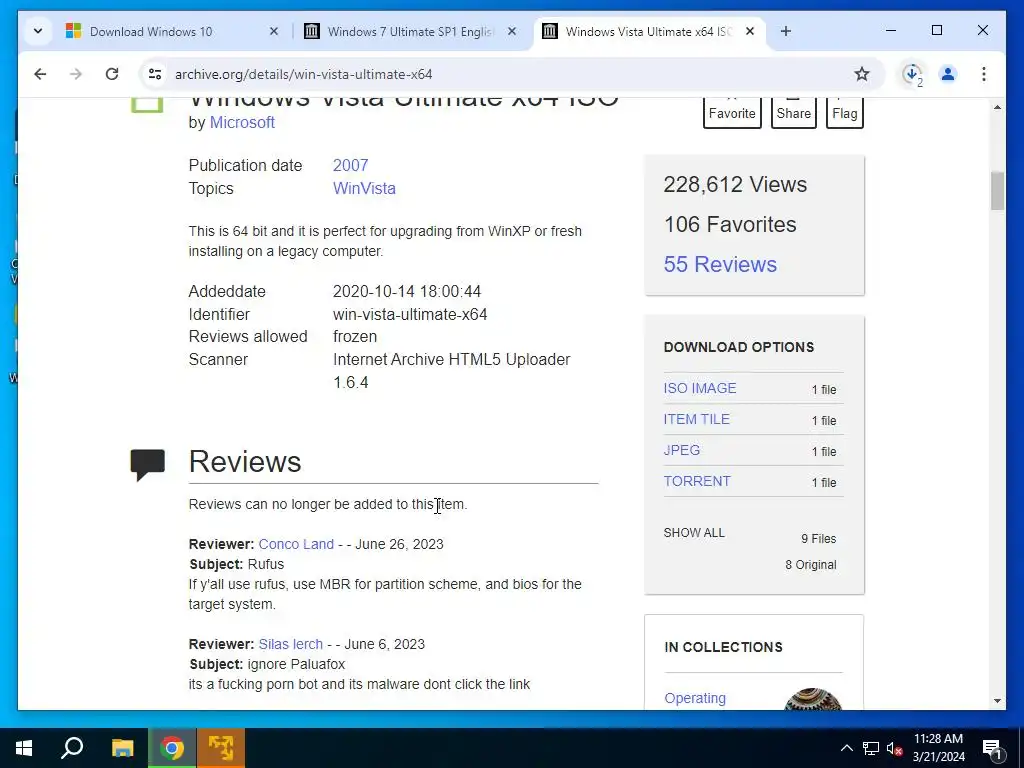Open the WinVista topic link

pyautogui.click(x=364, y=188)
